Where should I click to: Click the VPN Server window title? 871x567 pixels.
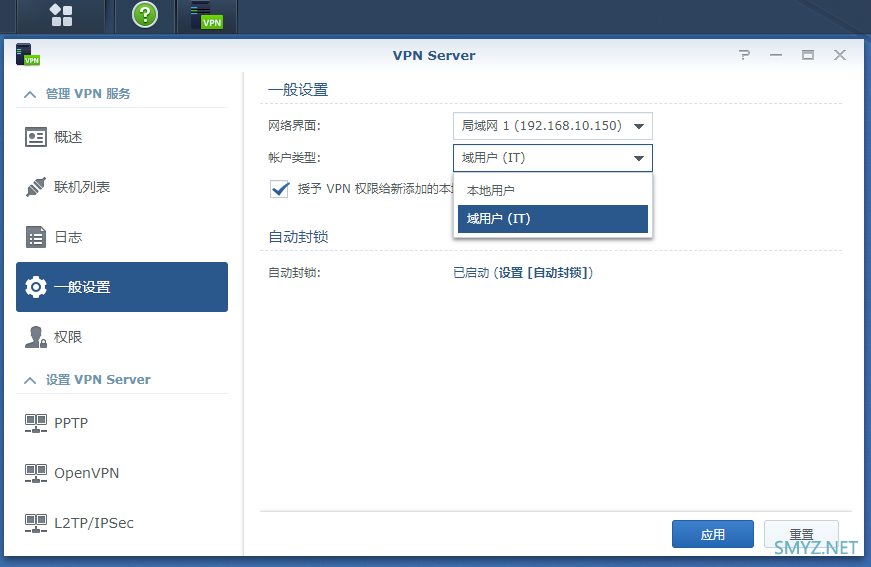click(434, 56)
